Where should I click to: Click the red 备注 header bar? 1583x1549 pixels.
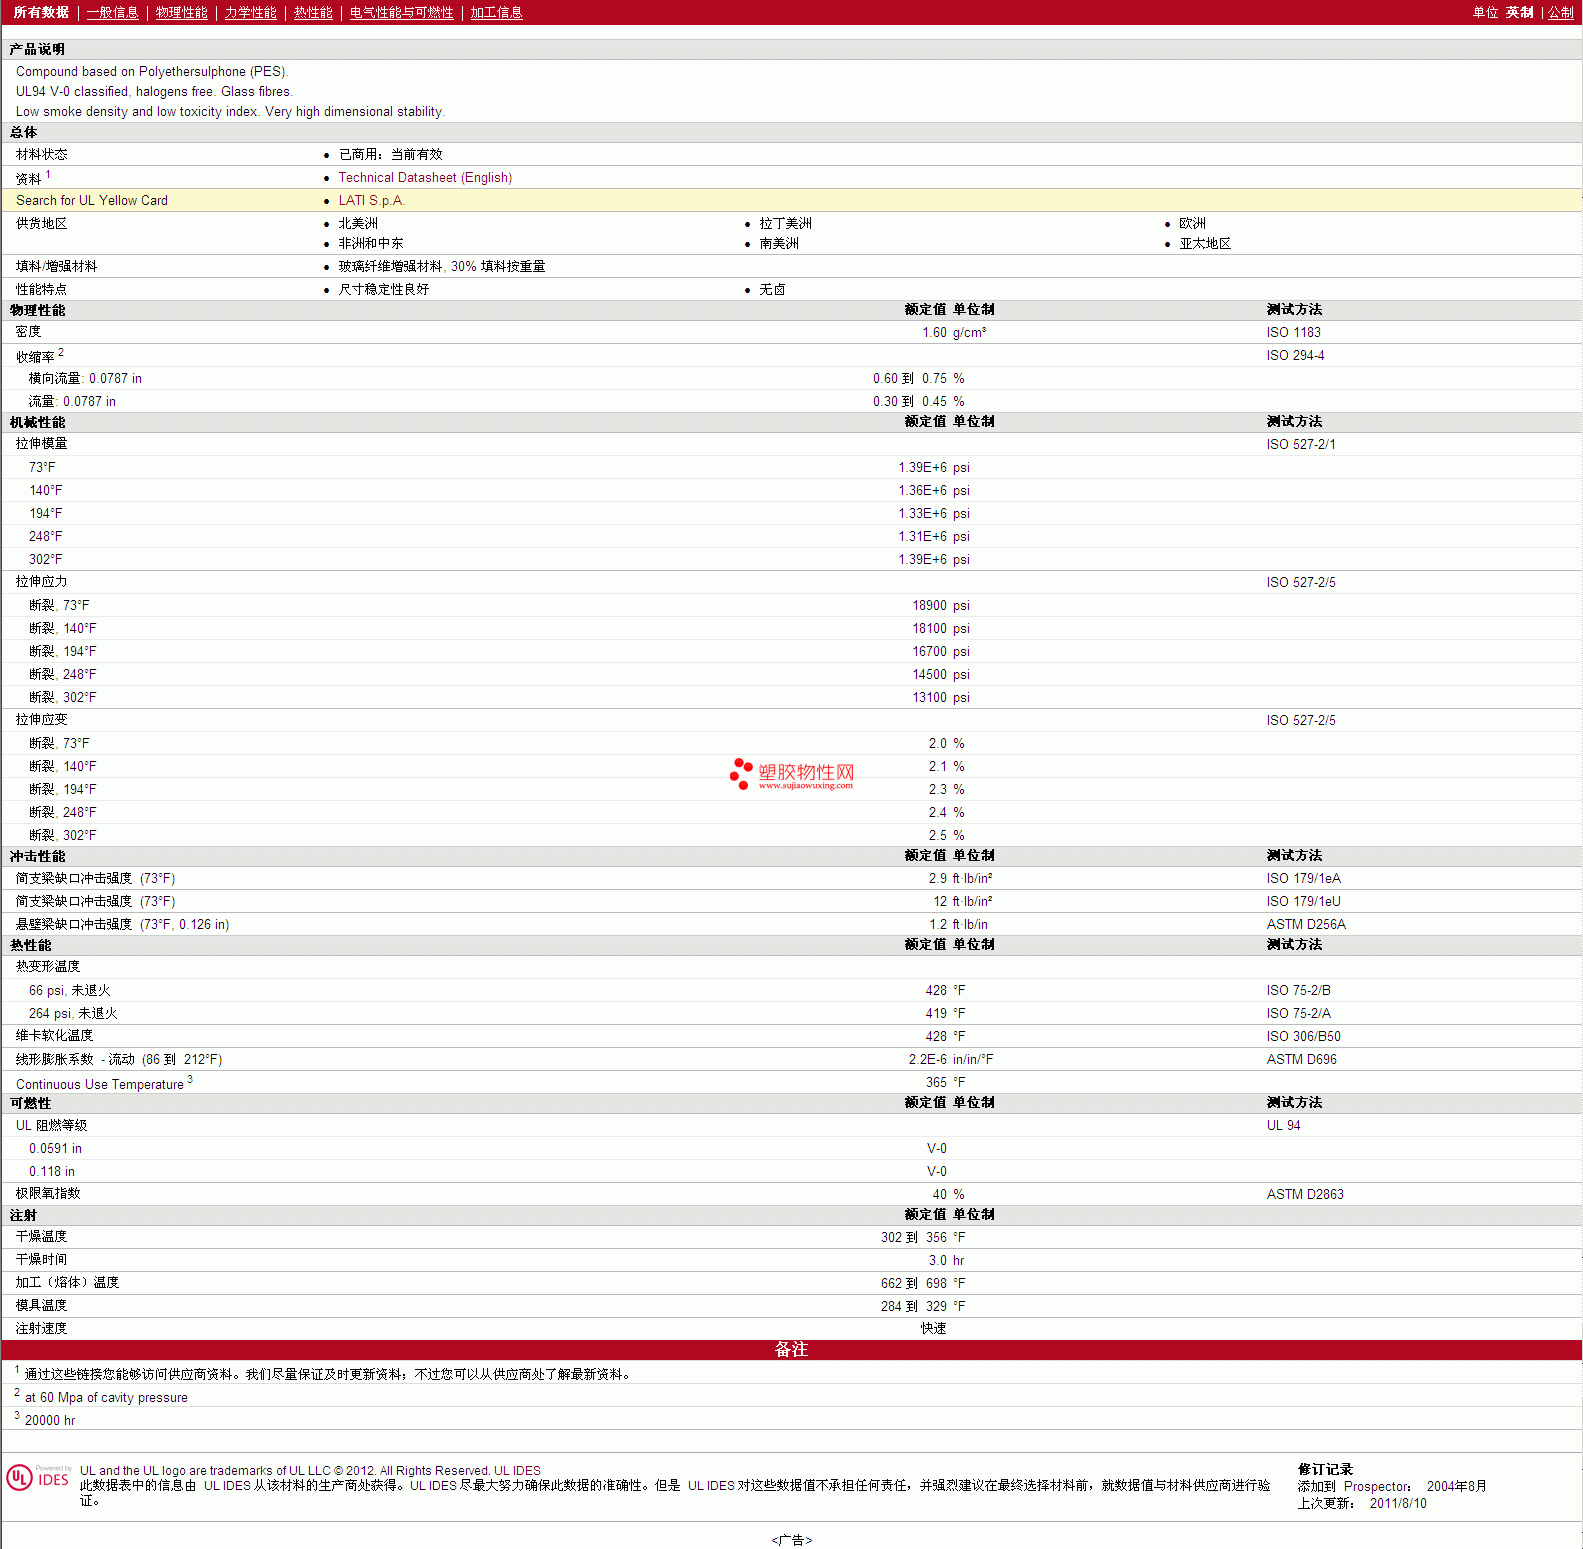(791, 1349)
